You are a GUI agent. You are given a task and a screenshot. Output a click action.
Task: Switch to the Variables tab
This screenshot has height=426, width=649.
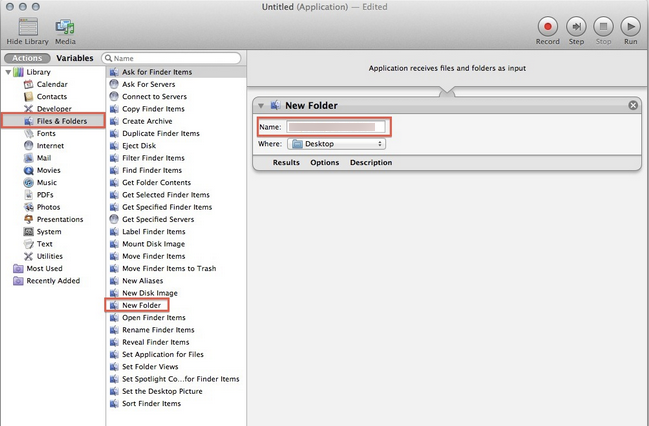[x=75, y=58]
